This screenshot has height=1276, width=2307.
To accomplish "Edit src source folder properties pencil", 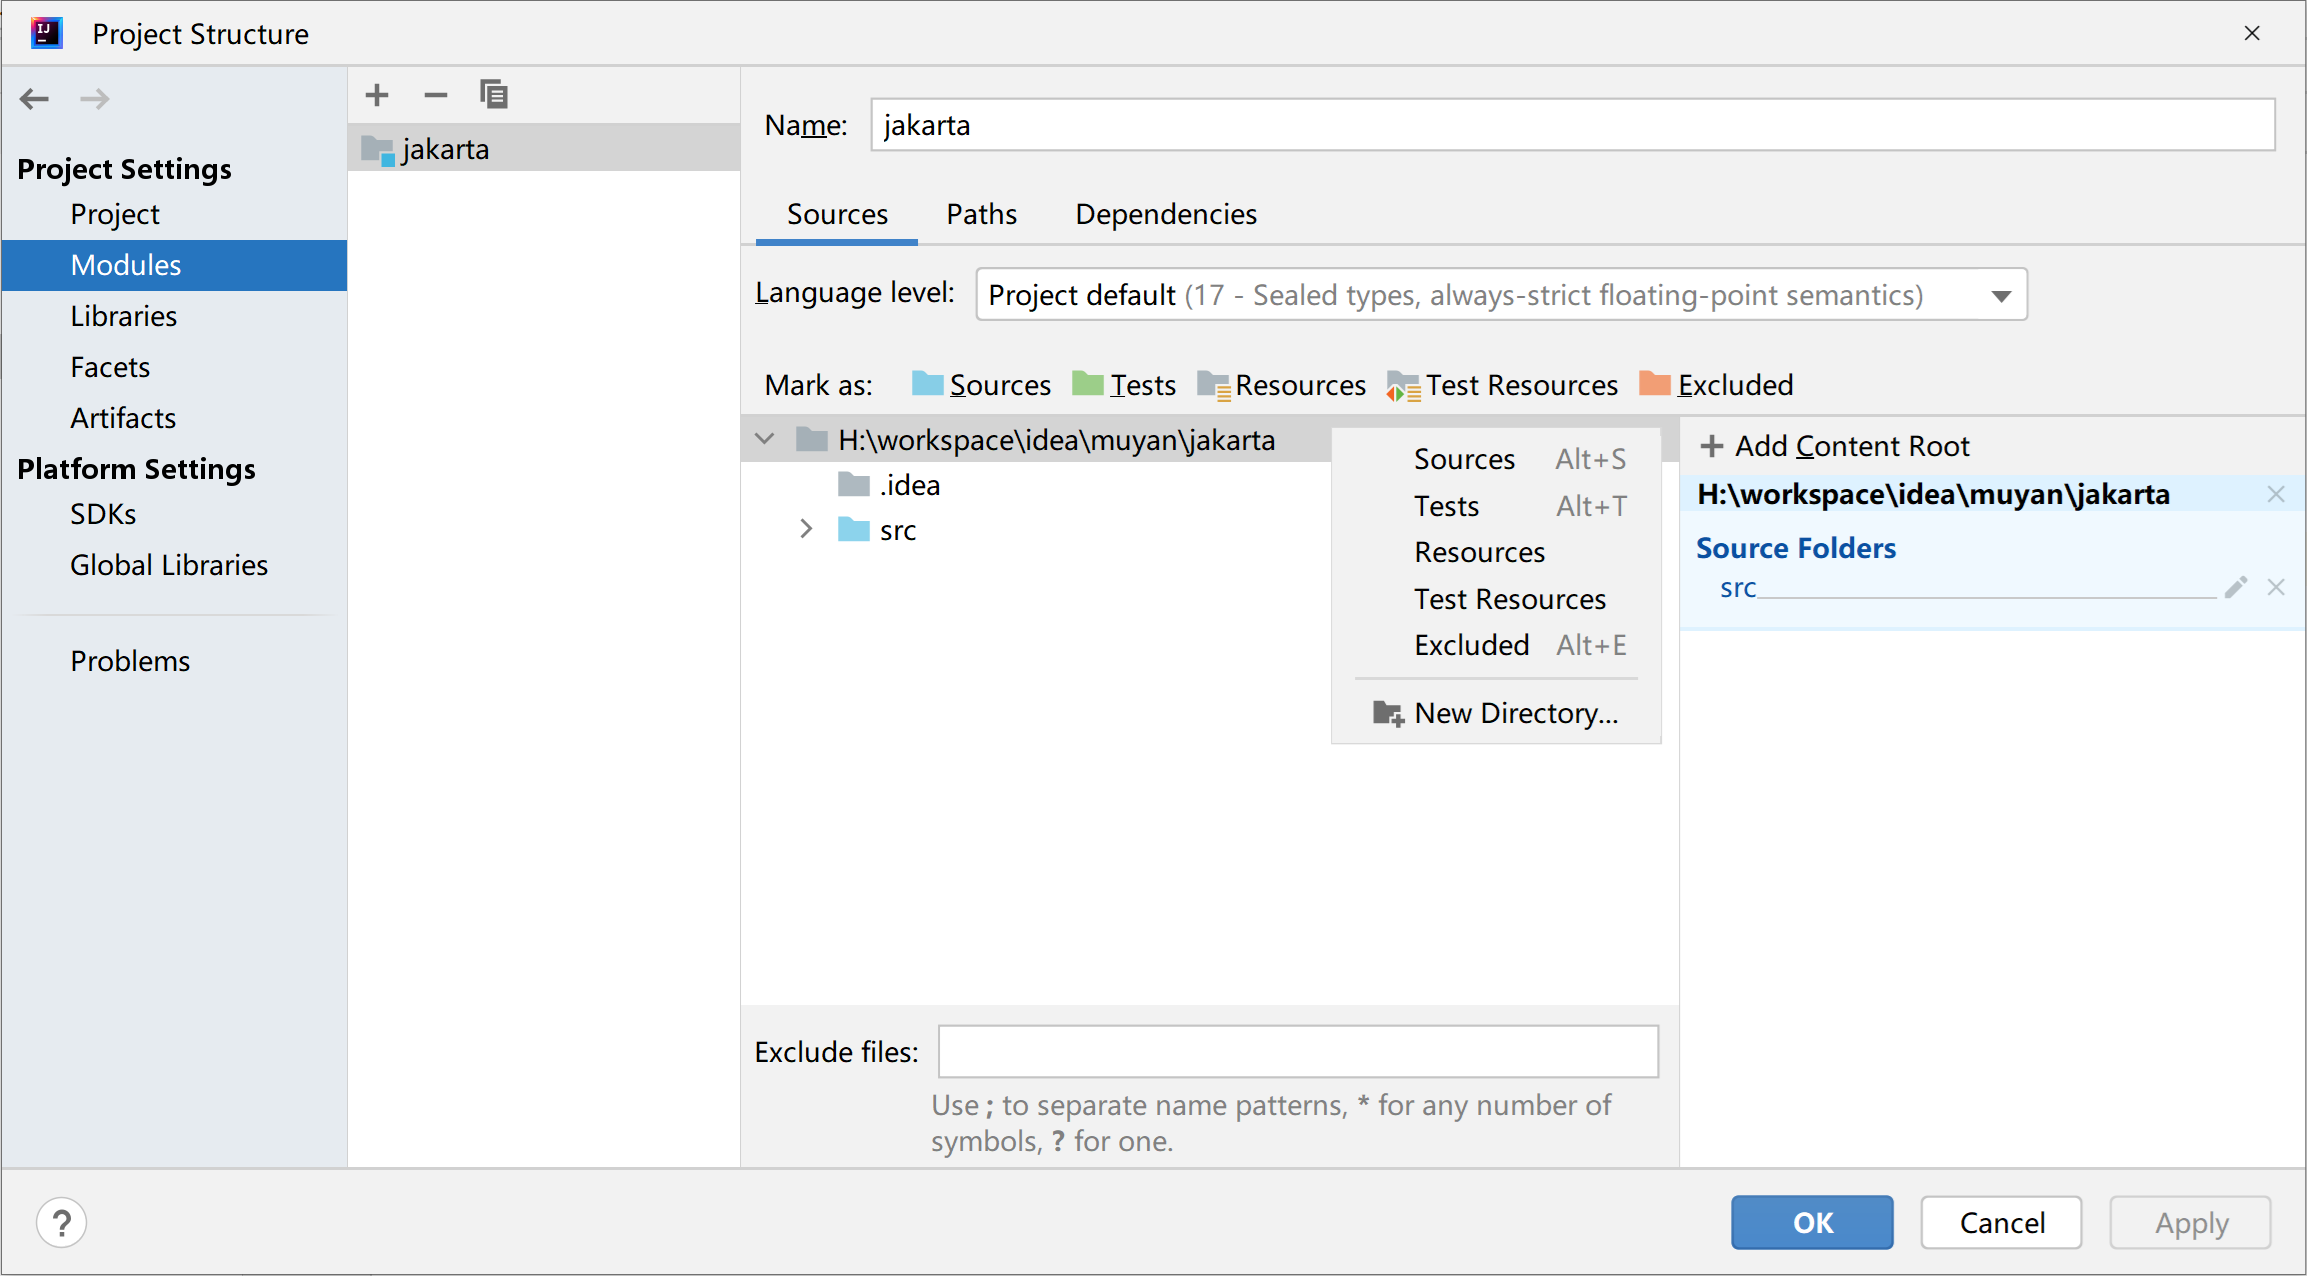I will click(2236, 588).
